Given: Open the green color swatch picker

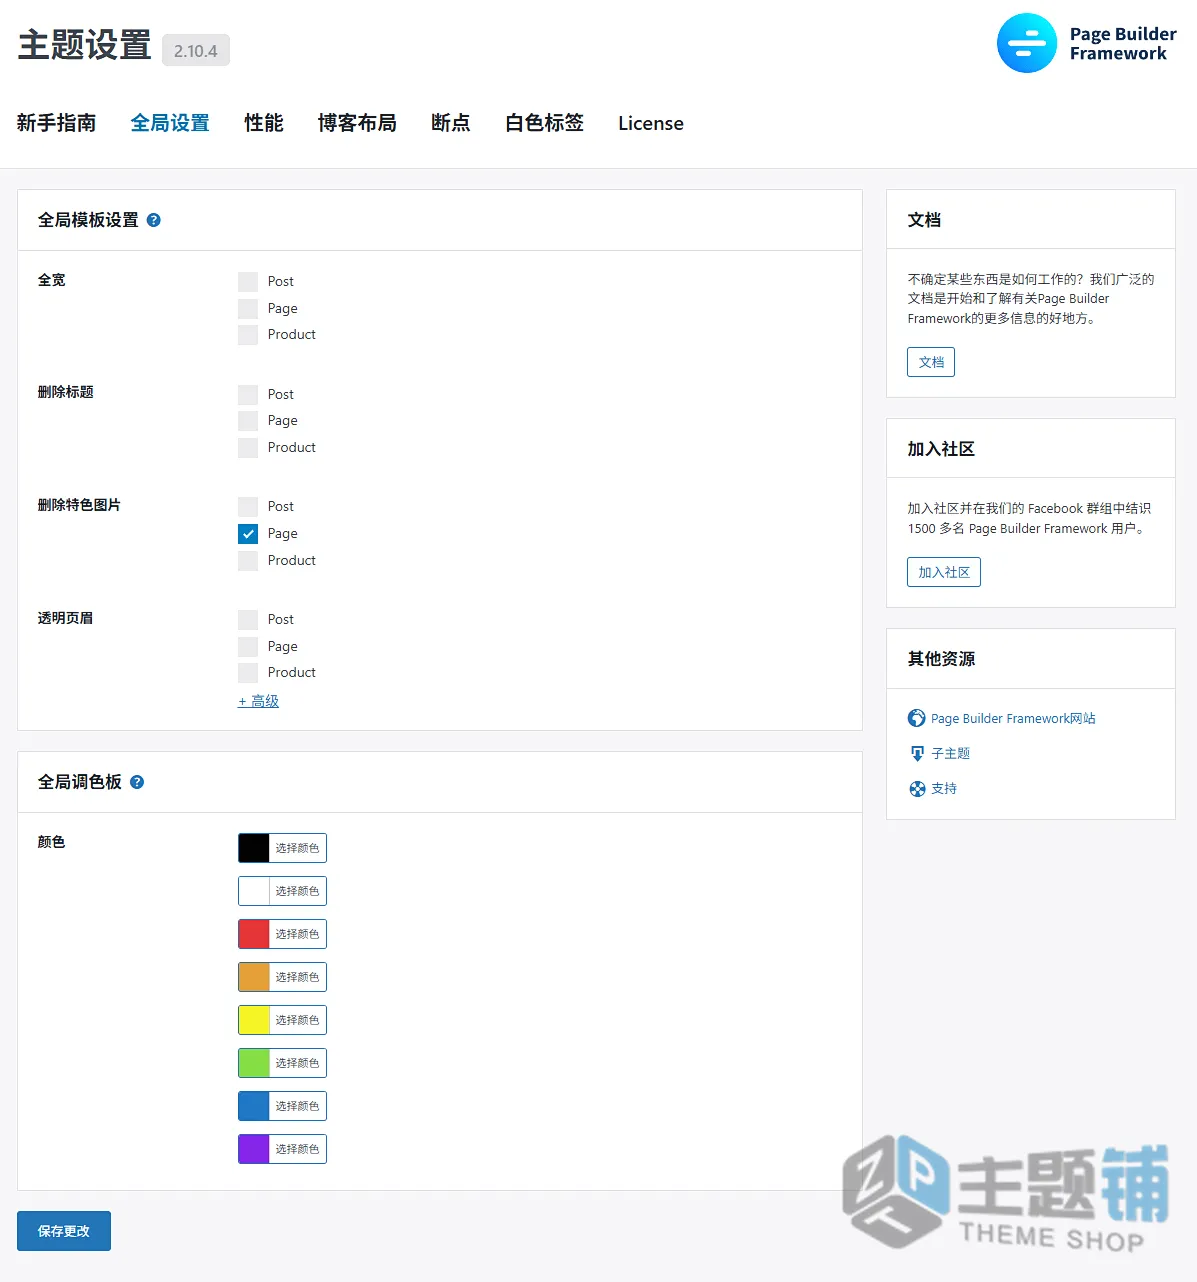Looking at the screenshot, I should [282, 1063].
